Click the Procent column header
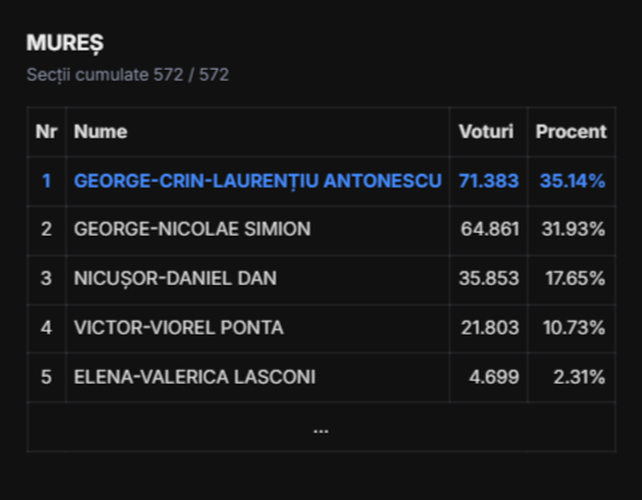The height and width of the screenshot is (500, 642). (x=571, y=132)
